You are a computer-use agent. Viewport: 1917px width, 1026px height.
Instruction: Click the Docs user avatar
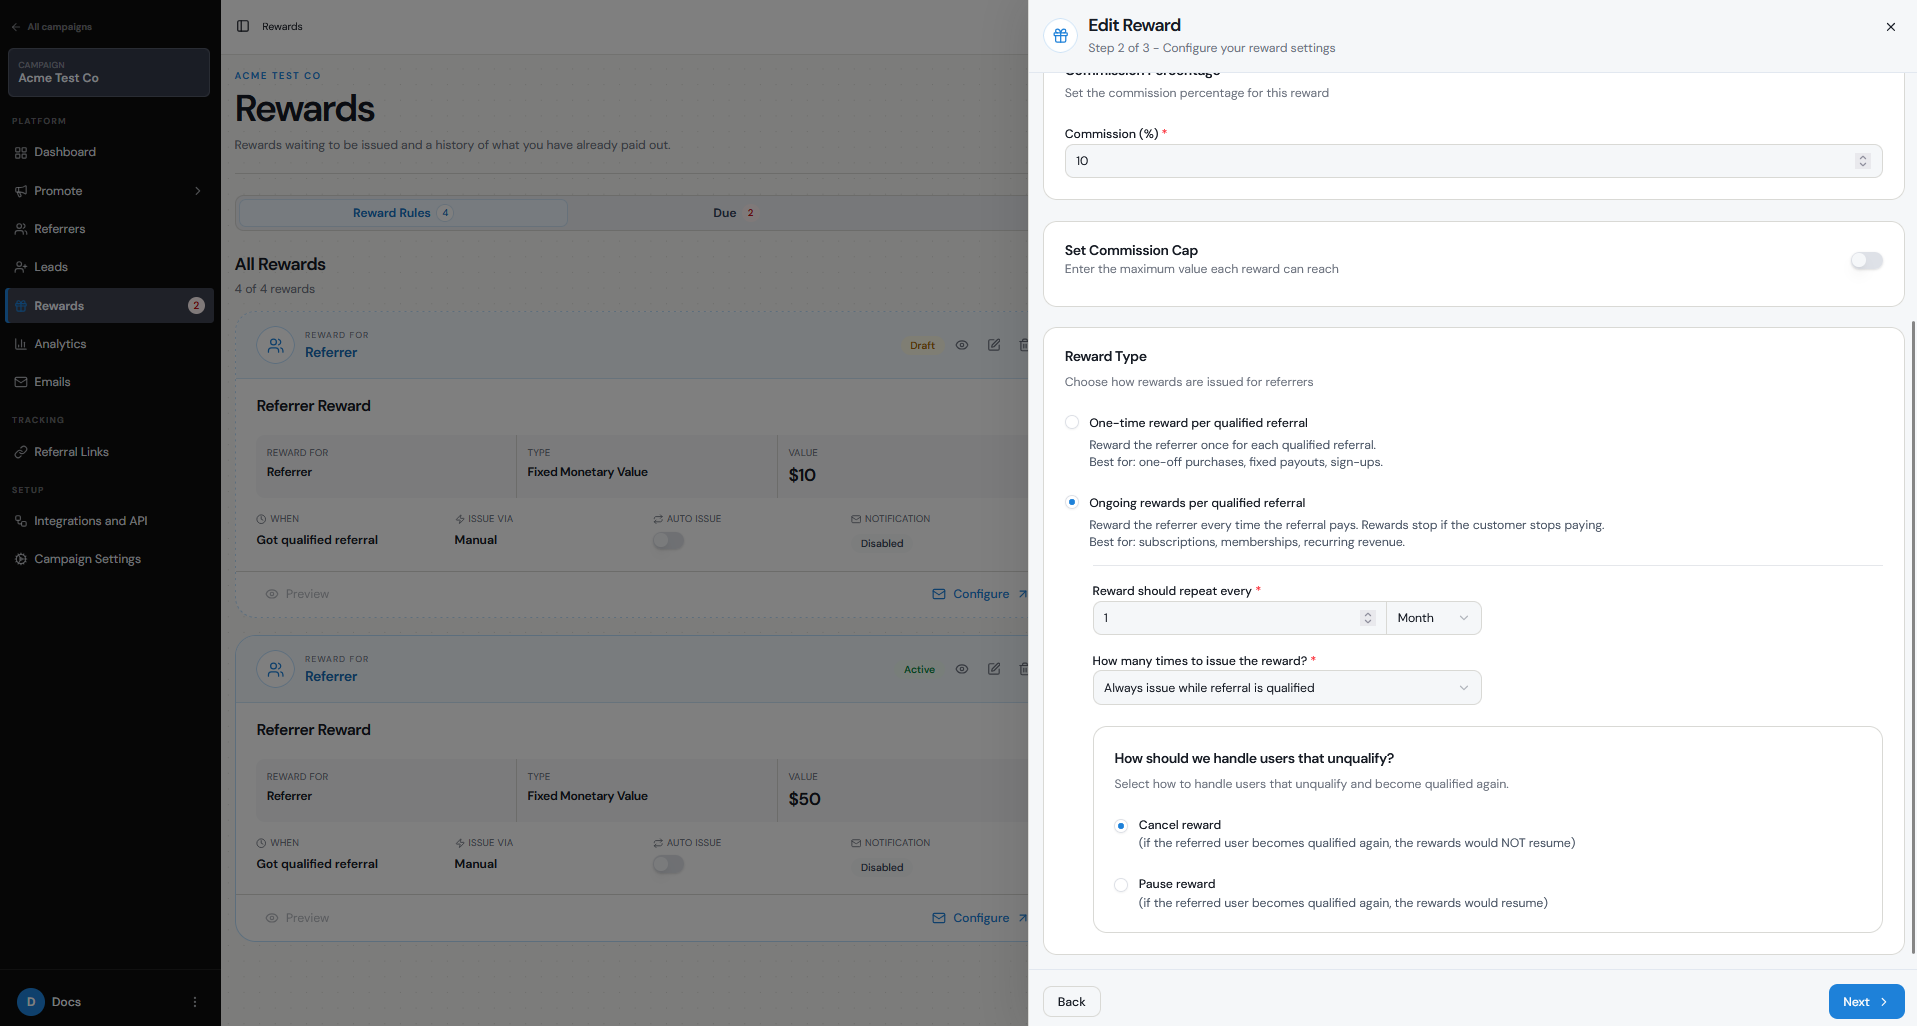[31, 1002]
